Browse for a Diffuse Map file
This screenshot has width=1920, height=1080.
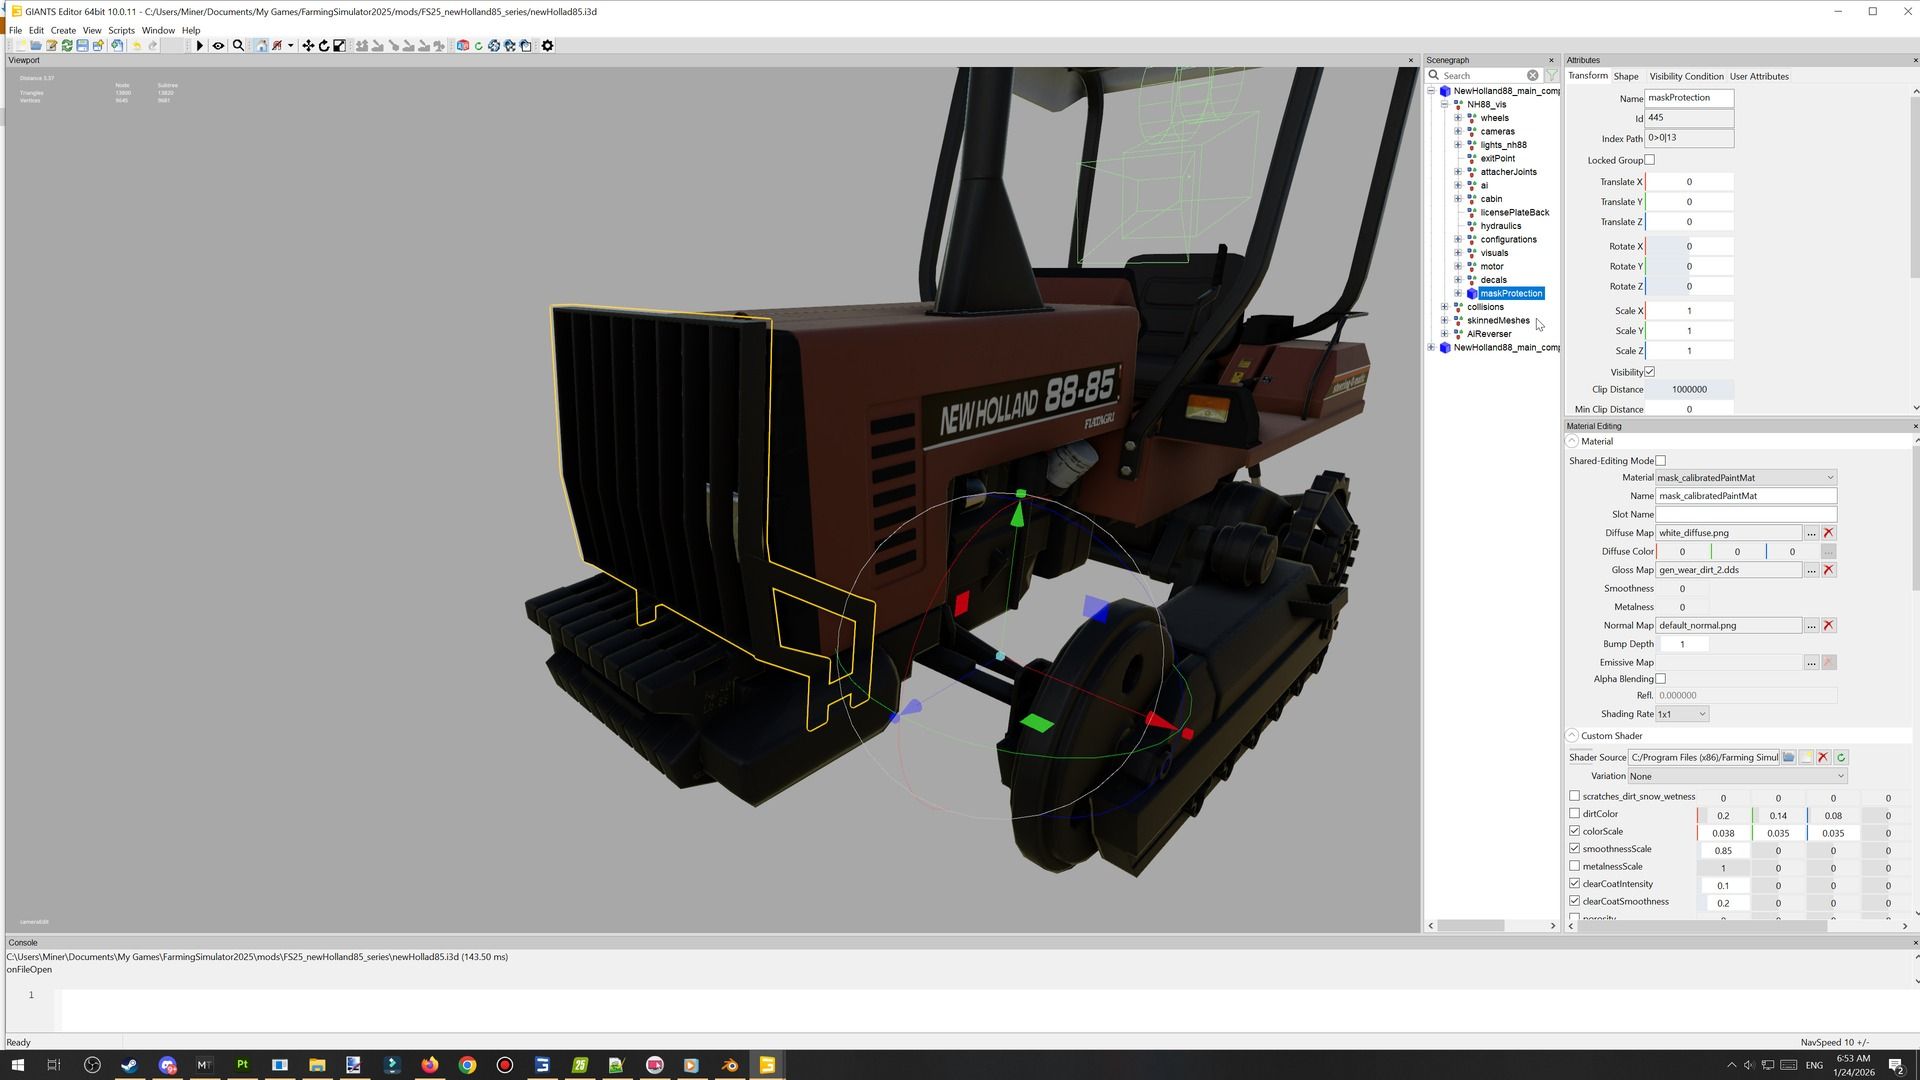click(x=1811, y=533)
